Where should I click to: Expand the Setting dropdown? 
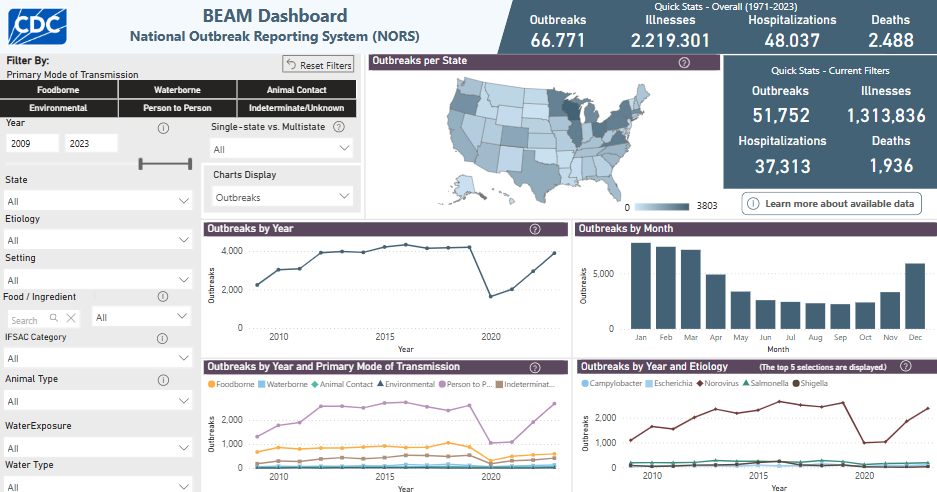point(98,280)
